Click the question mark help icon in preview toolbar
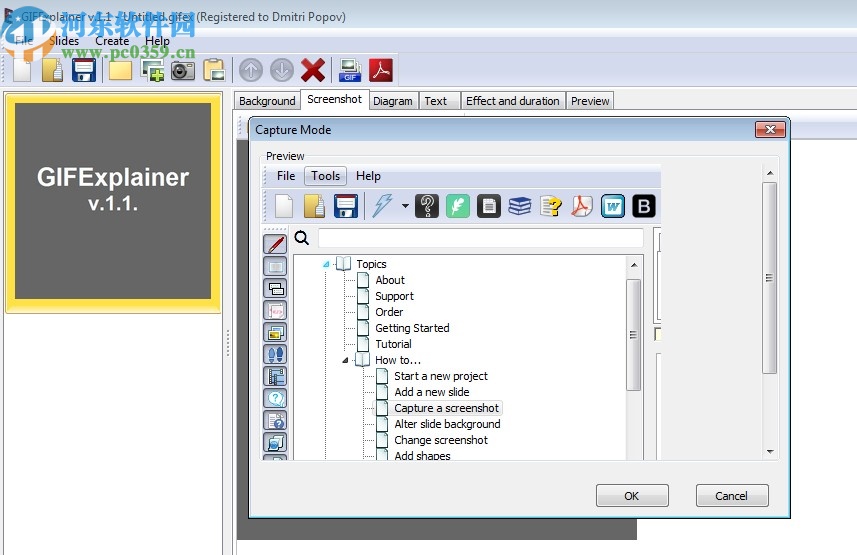The image size is (857, 555). (427, 206)
